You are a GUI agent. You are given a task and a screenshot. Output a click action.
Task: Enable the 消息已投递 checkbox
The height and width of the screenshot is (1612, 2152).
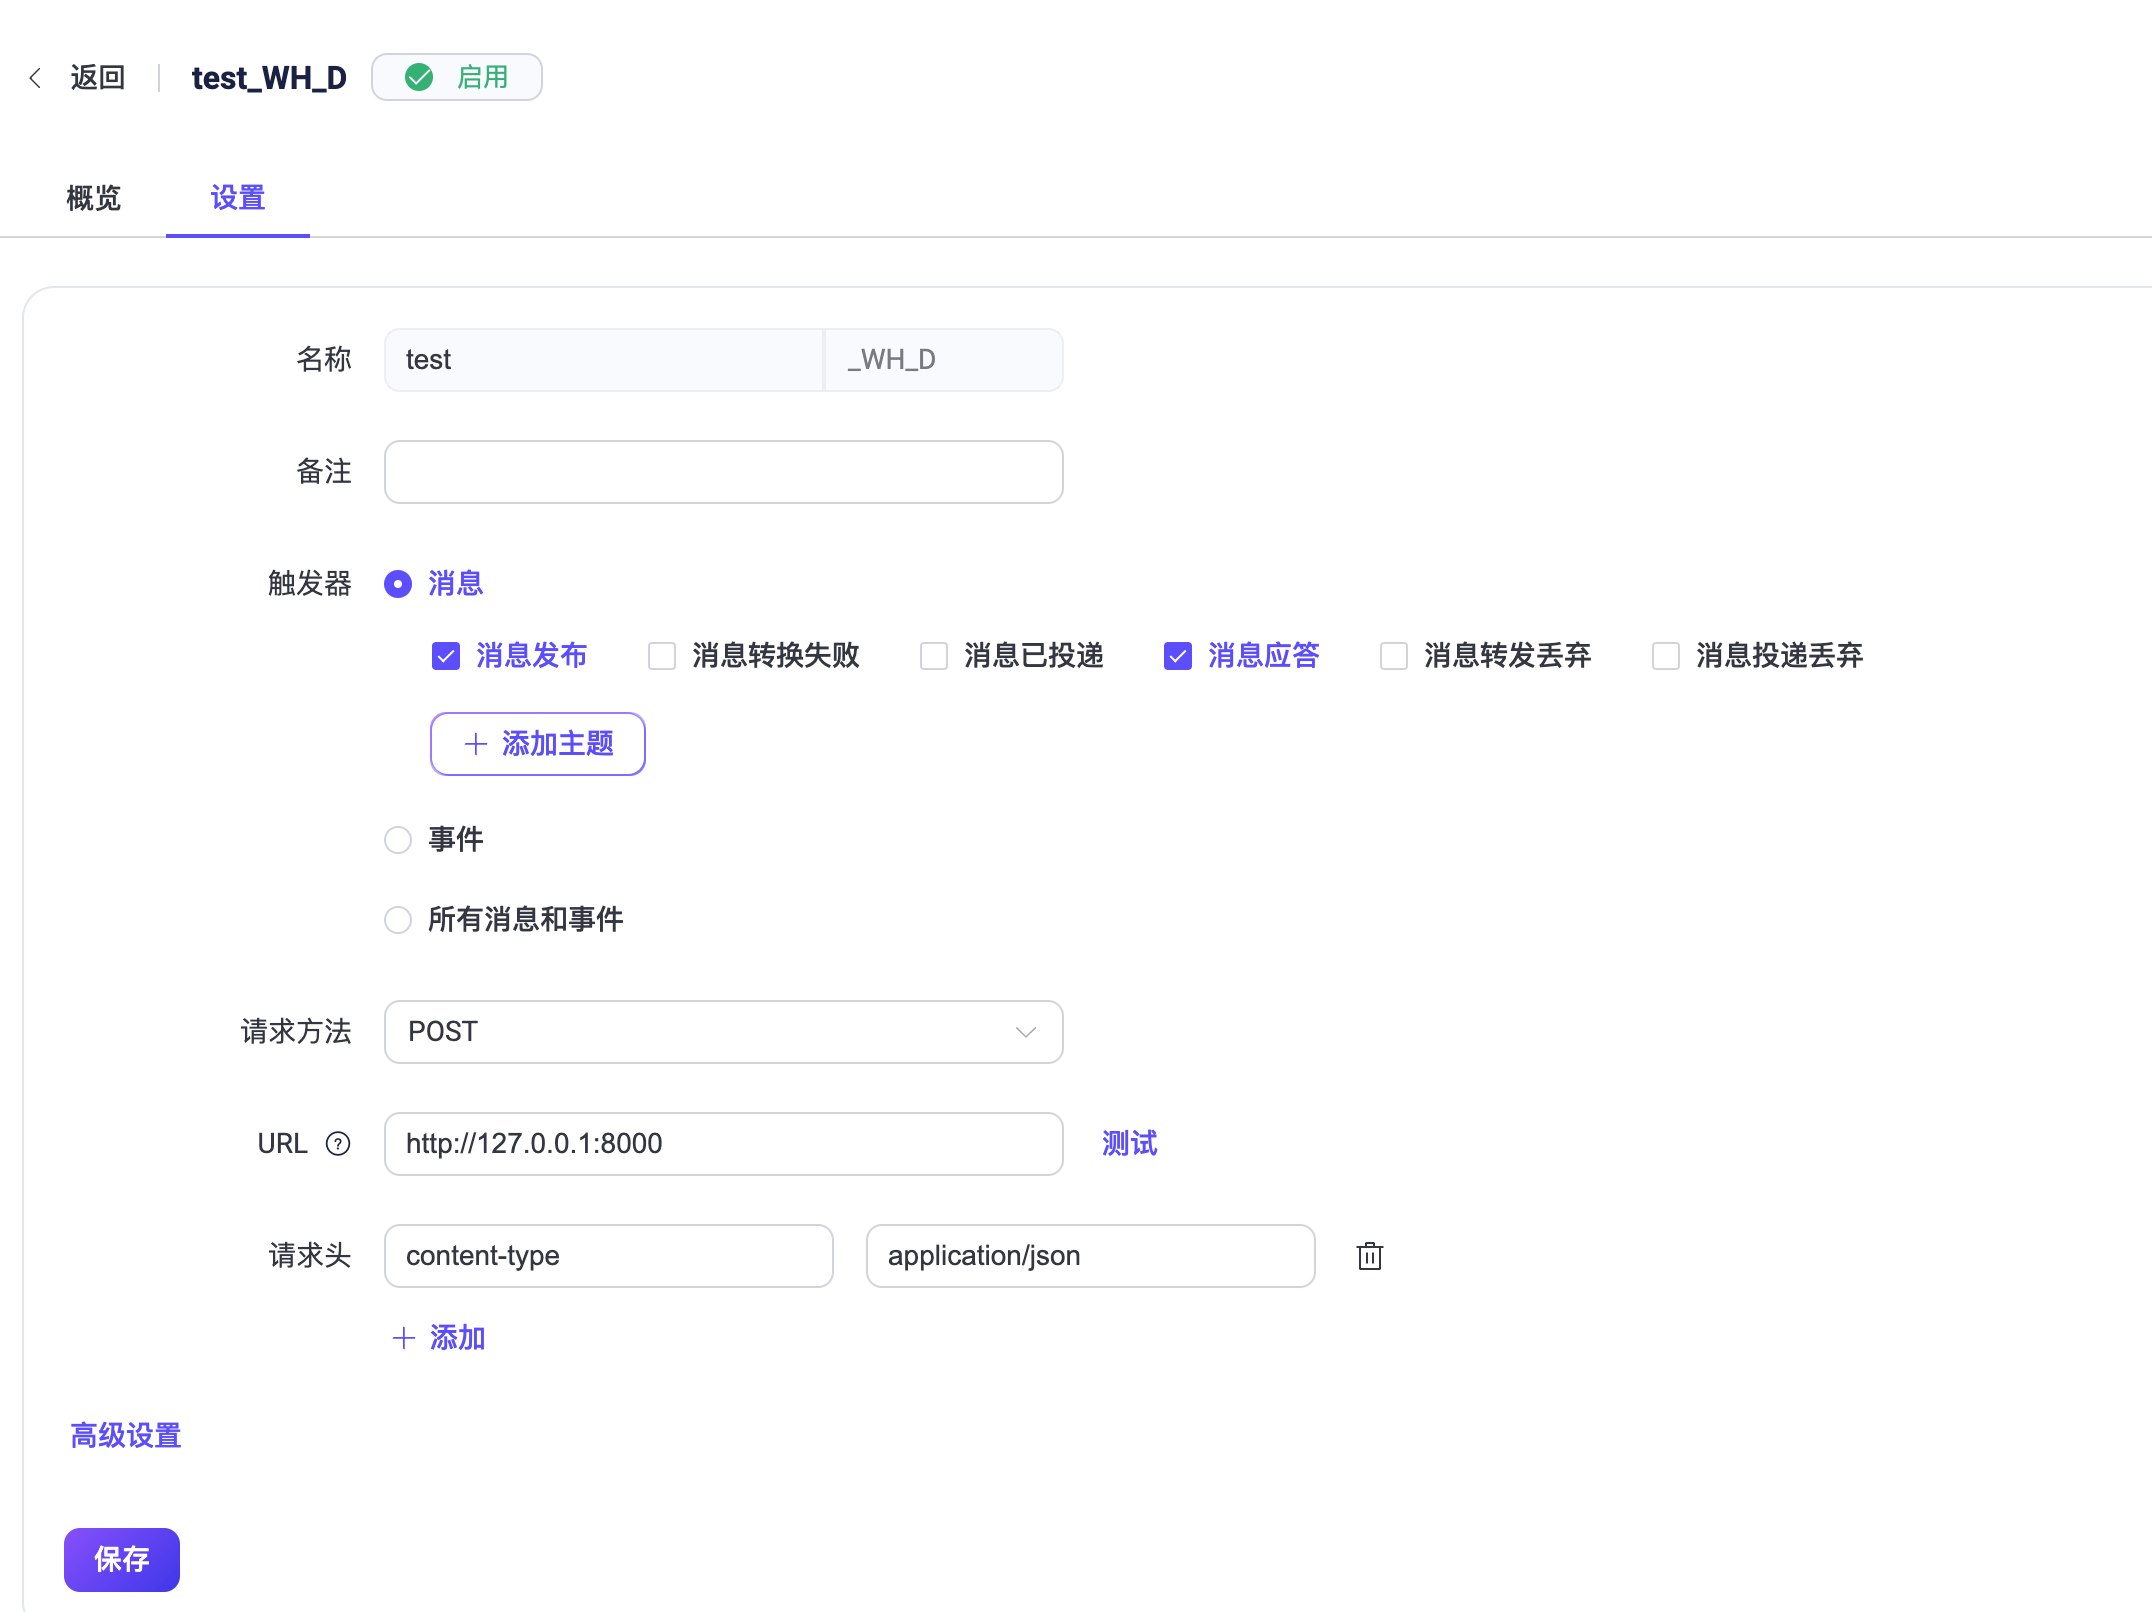pyautogui.click(x=934, y=656)
